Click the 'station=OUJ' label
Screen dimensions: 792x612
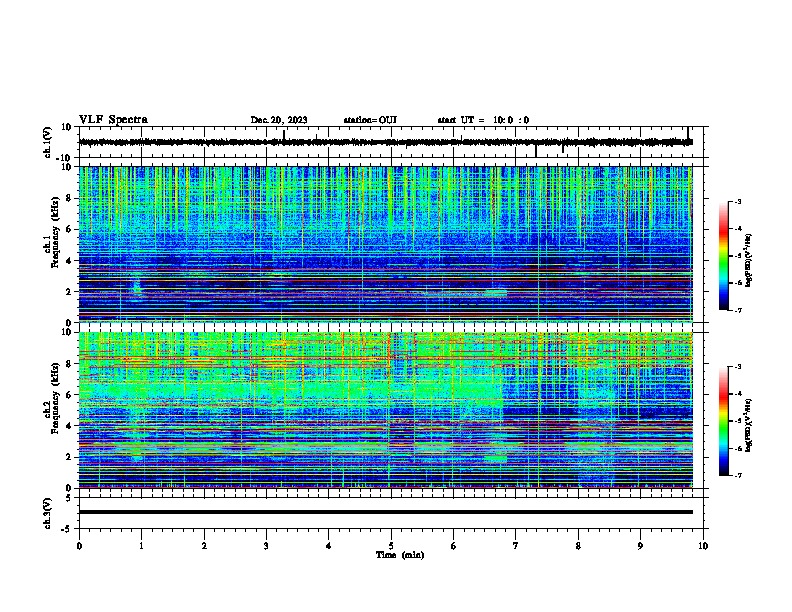tap(370, 120)
